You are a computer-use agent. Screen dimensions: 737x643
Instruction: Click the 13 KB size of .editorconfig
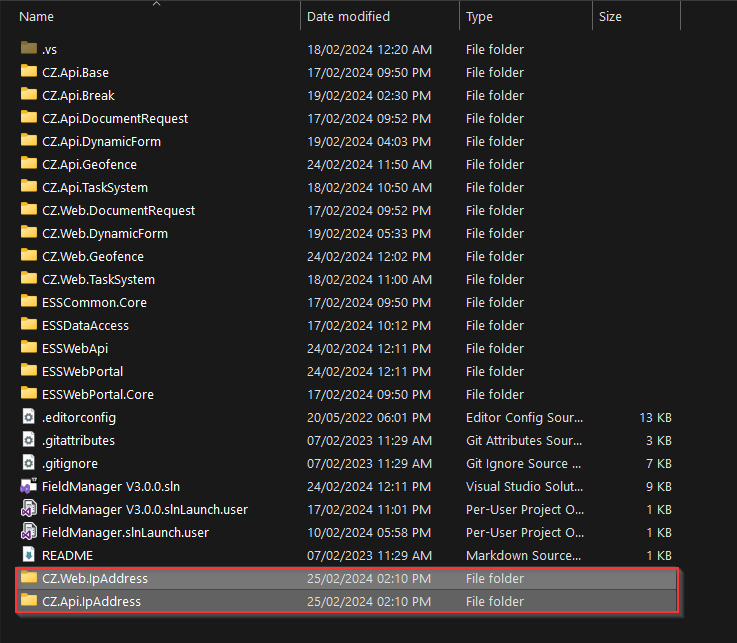[x=655, y=418]
